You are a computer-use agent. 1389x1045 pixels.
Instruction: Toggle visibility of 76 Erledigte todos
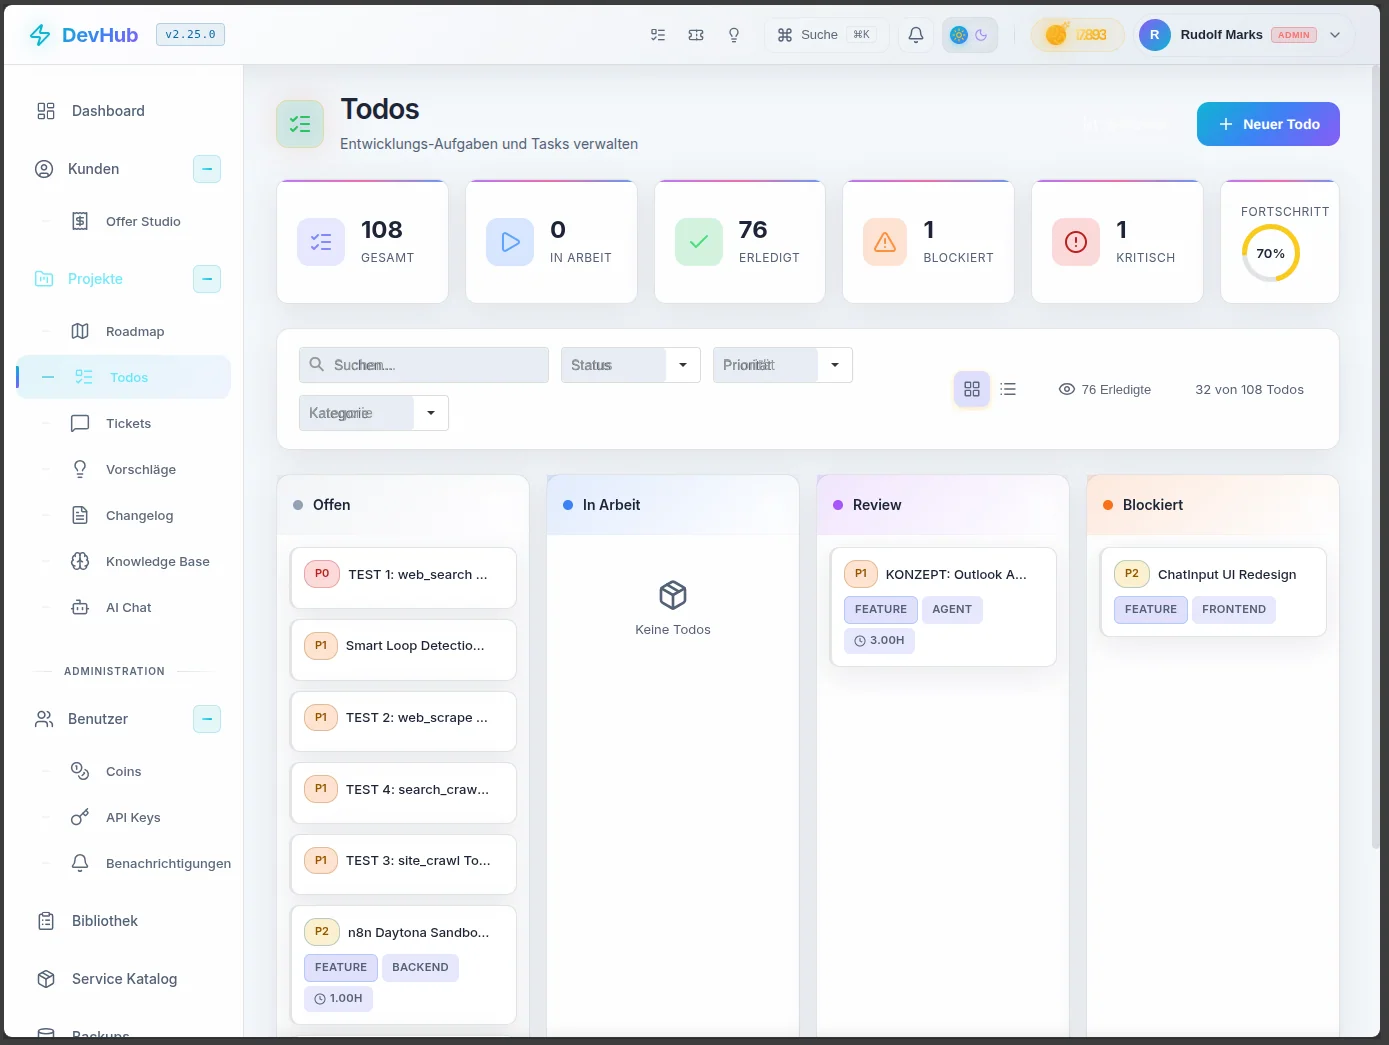click(x=1105, y=389)
